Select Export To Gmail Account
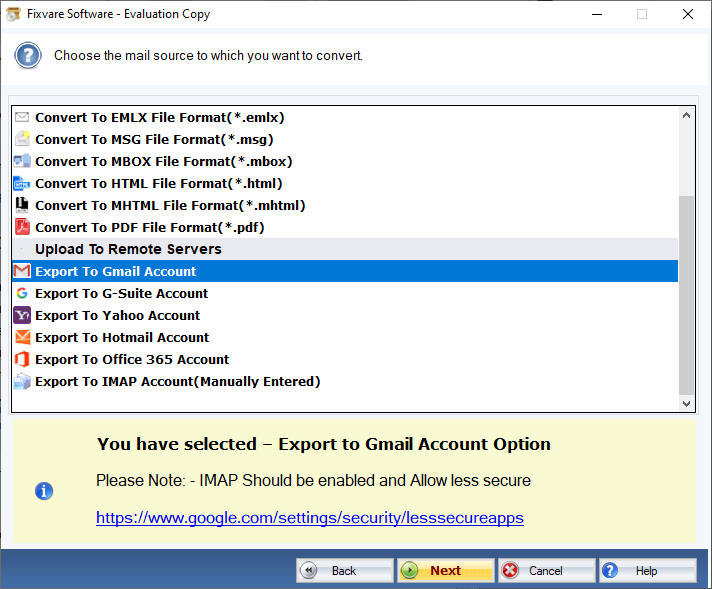 [345, 271]
